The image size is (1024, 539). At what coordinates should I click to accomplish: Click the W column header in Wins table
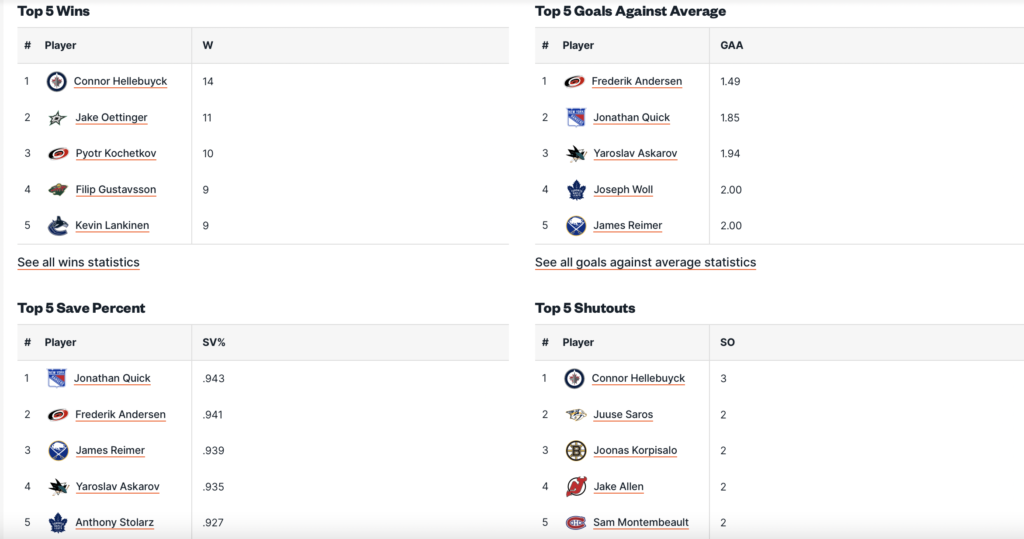208,46
